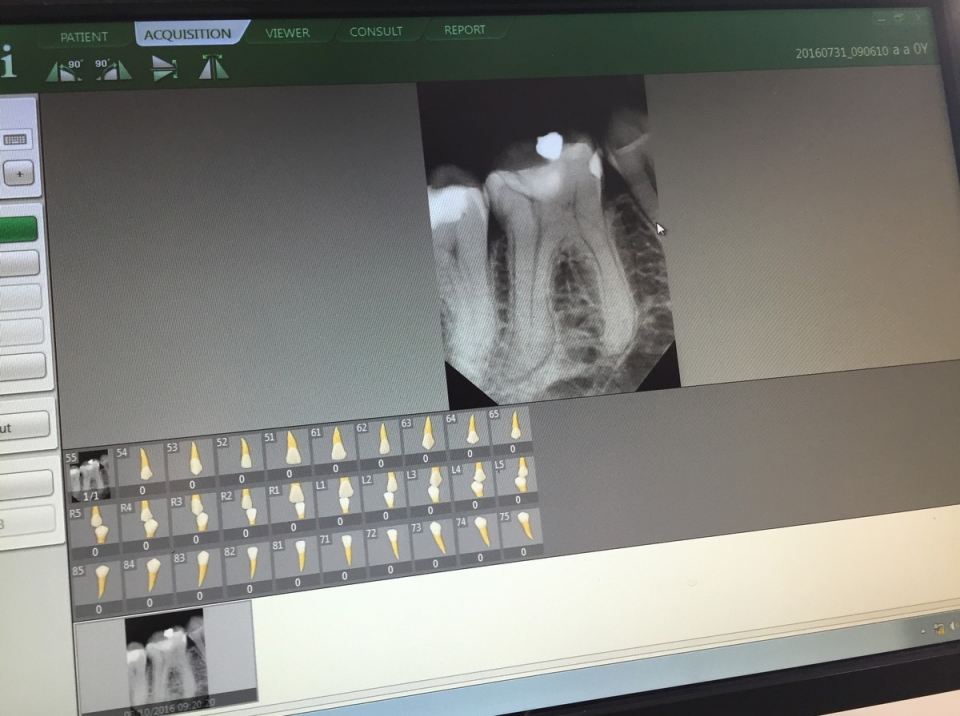Select bitewing slot R4
This screenshot has height=716, width=960.
[x=145, y=525]
